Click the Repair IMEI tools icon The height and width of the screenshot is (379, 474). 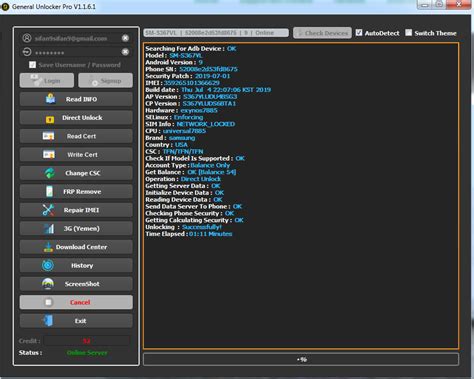(x=48, y=210)
